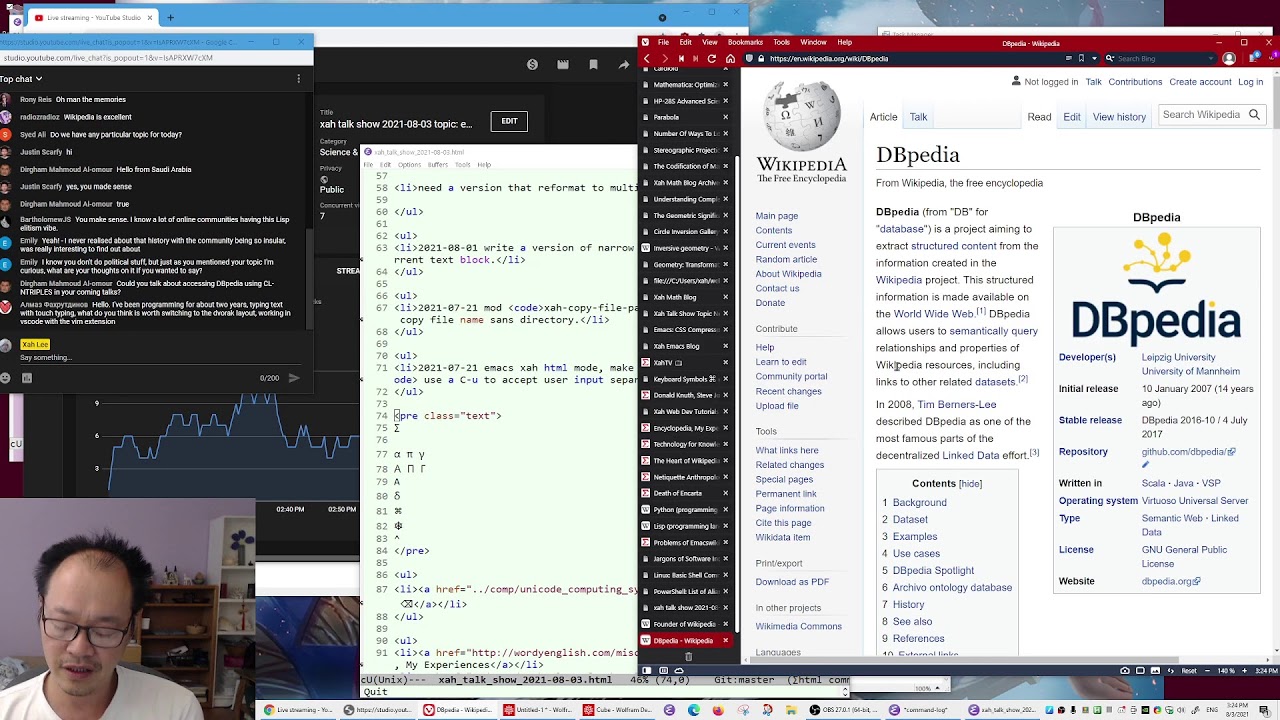Bookmark the current page in address bar
The height and width of the screenshot is (720, 1280).
click(1081, 58)
